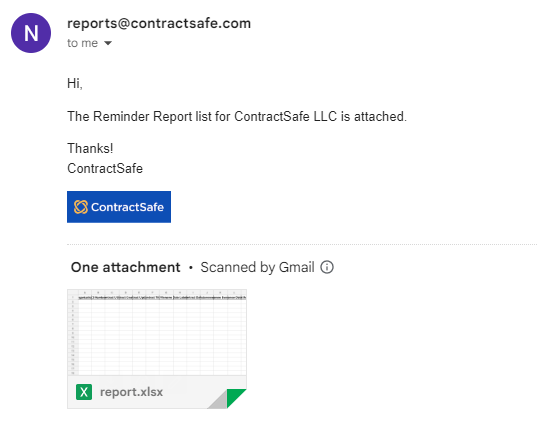Click the "Thanks!" closing line
The height and width of the screenshot is (422, 538).
(x=90, y=148)
